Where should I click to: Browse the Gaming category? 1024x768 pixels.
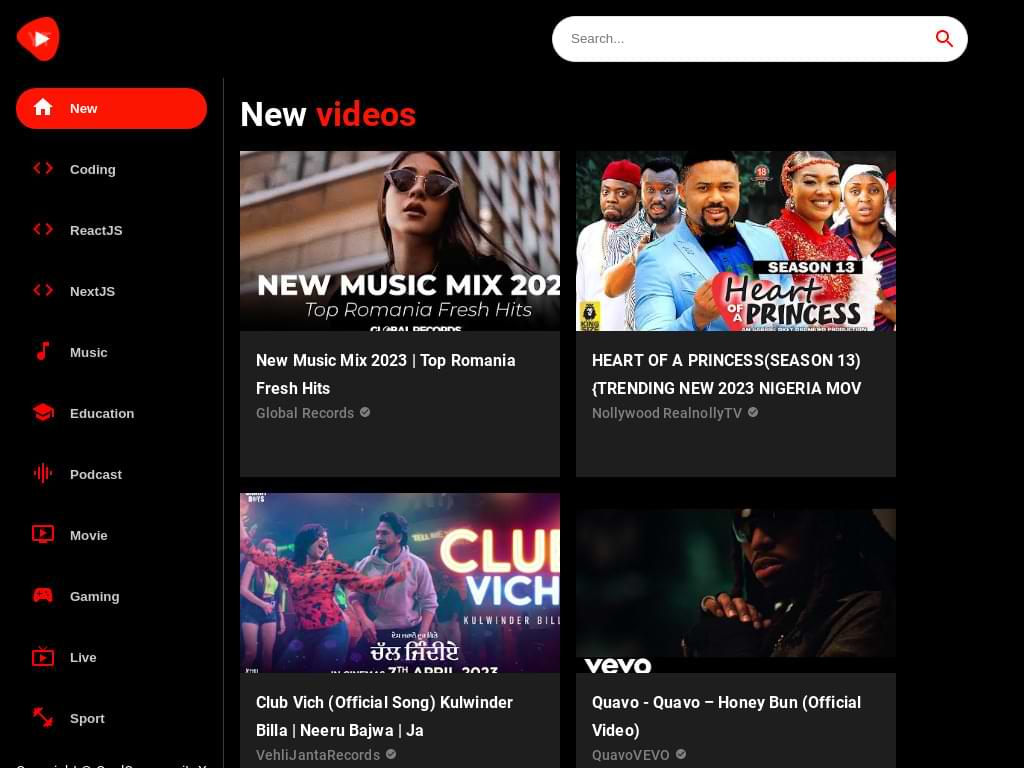click(x=112, y=596)
